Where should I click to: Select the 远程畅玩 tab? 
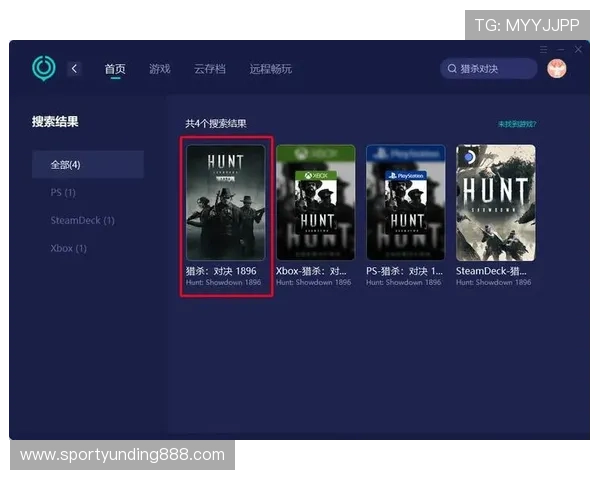coord(271,69)
